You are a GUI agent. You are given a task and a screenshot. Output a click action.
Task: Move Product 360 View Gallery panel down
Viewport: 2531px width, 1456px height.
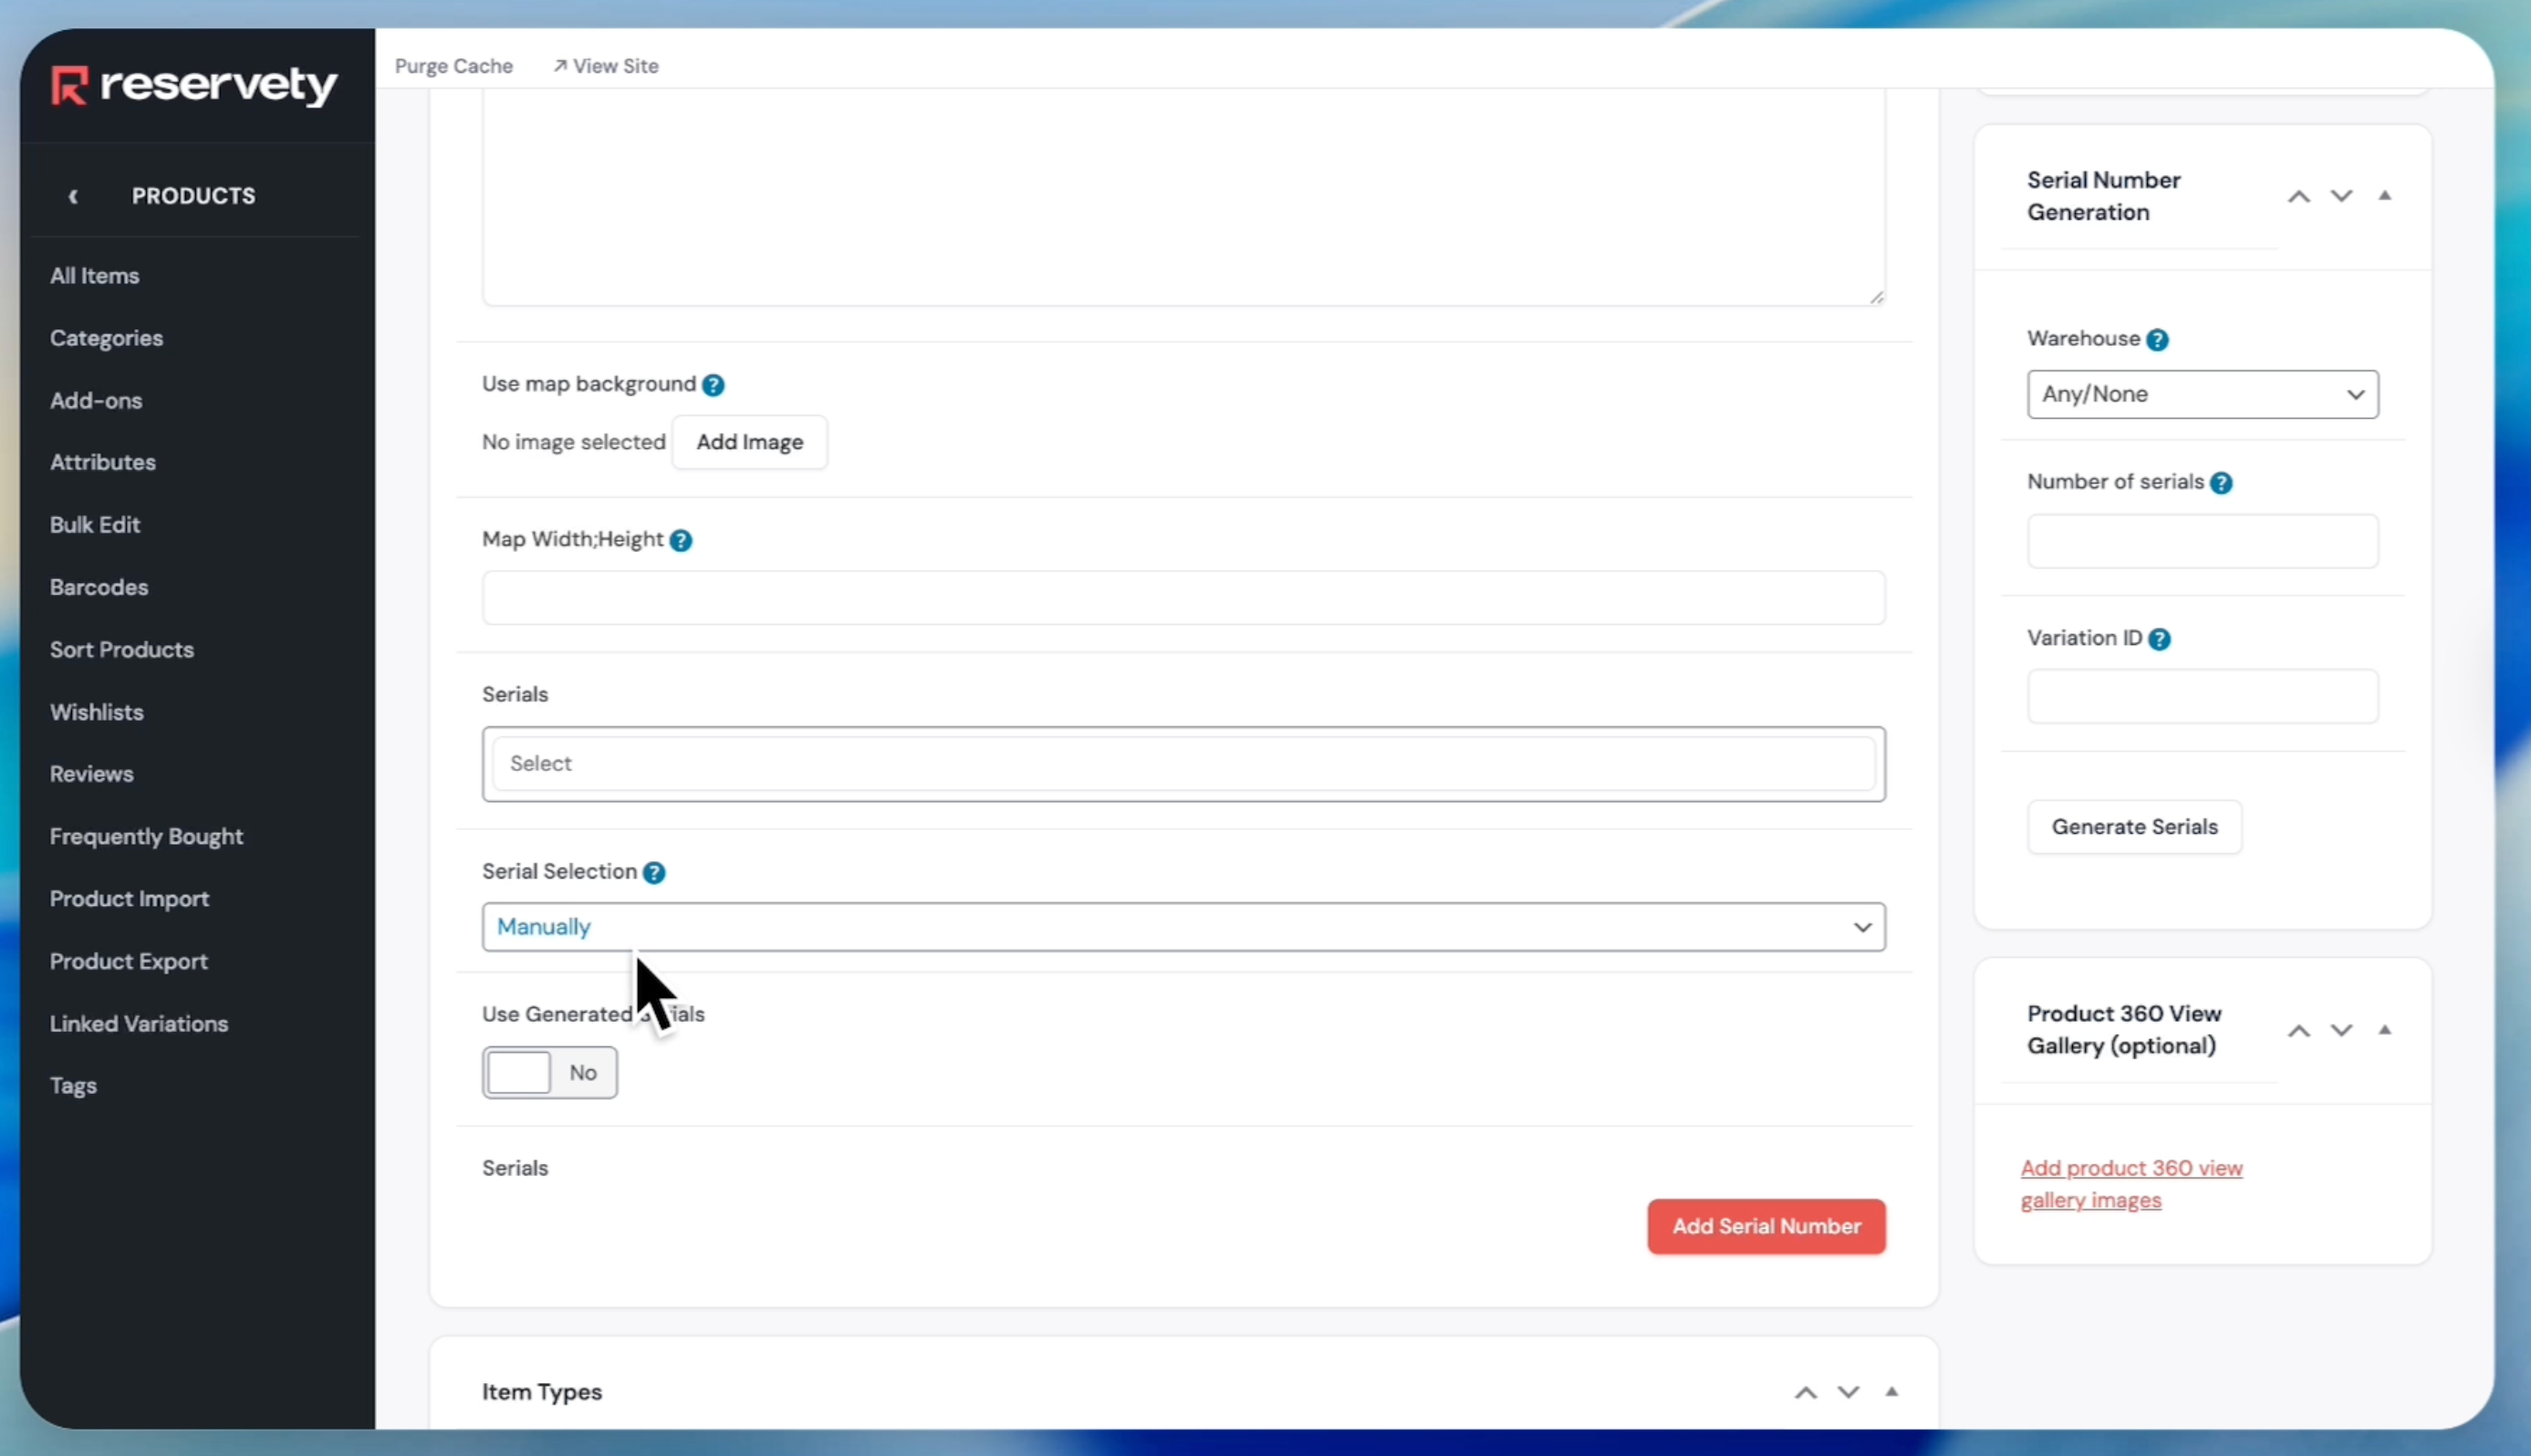tap(2341, 1030)
